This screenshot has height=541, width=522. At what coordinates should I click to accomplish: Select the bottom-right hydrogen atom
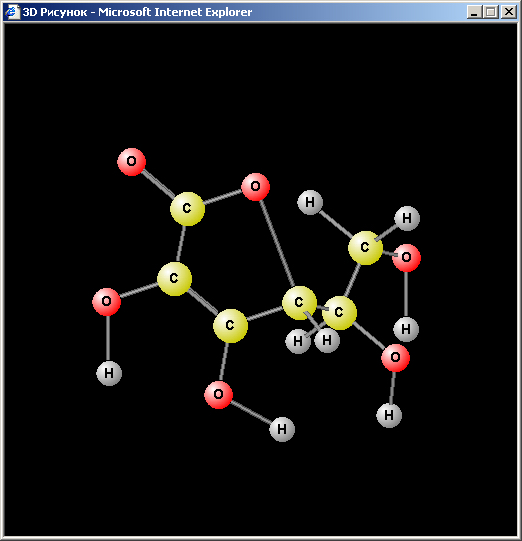tap(389, 415)
